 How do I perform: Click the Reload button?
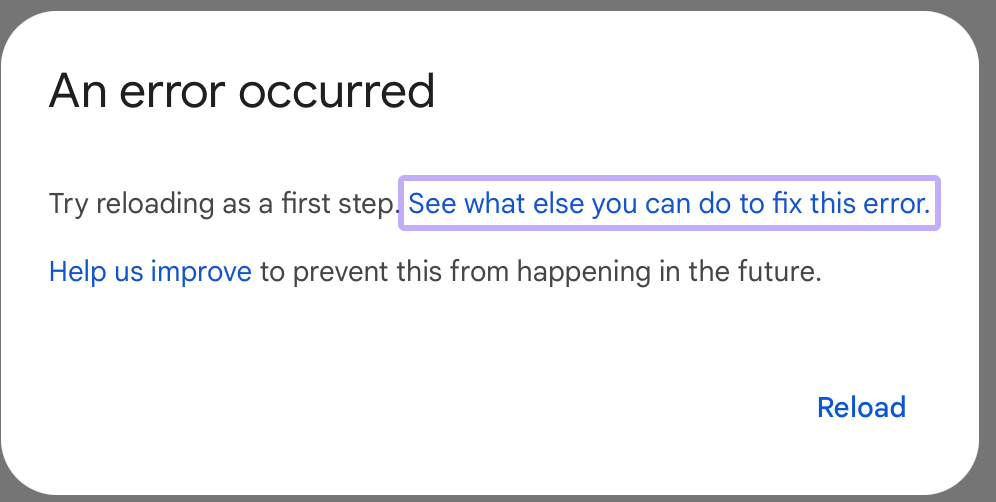point(861,408)
